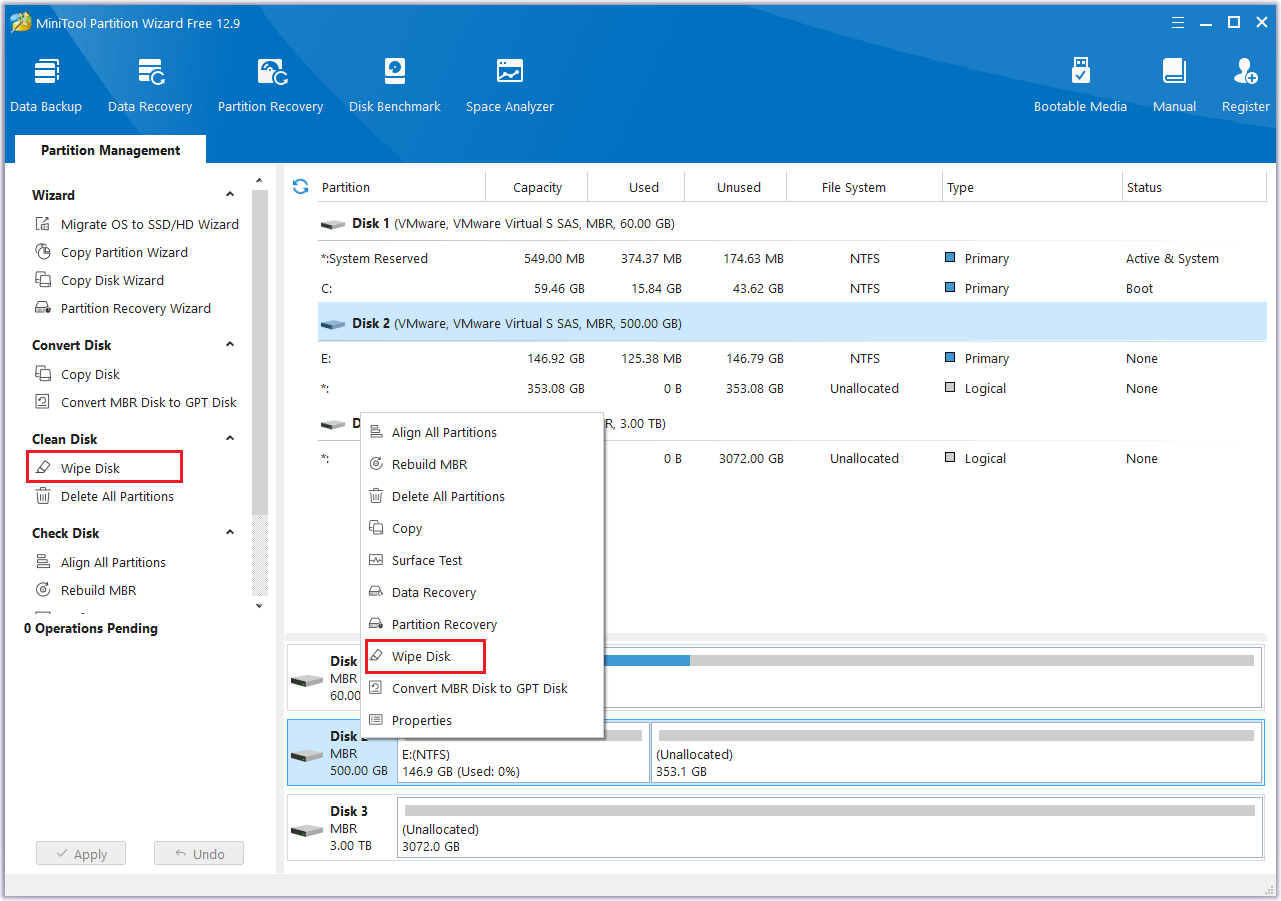Image resolution: width=1281 pixels, height=901 pixels.
Task: Click E:(NTFS) block in disk map
Action: click(522, 753)
